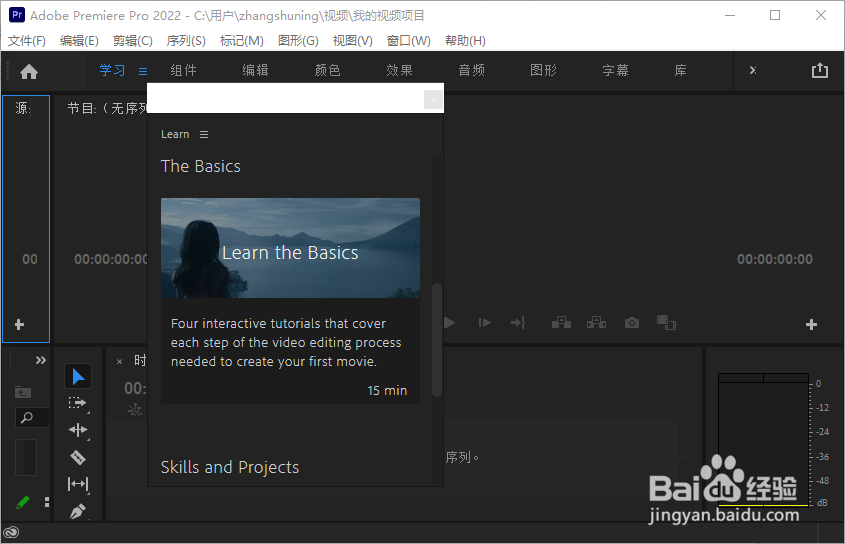The image size is (845, 544).
Task: Go to the Home screen icon
Action: tap(29, 71)
